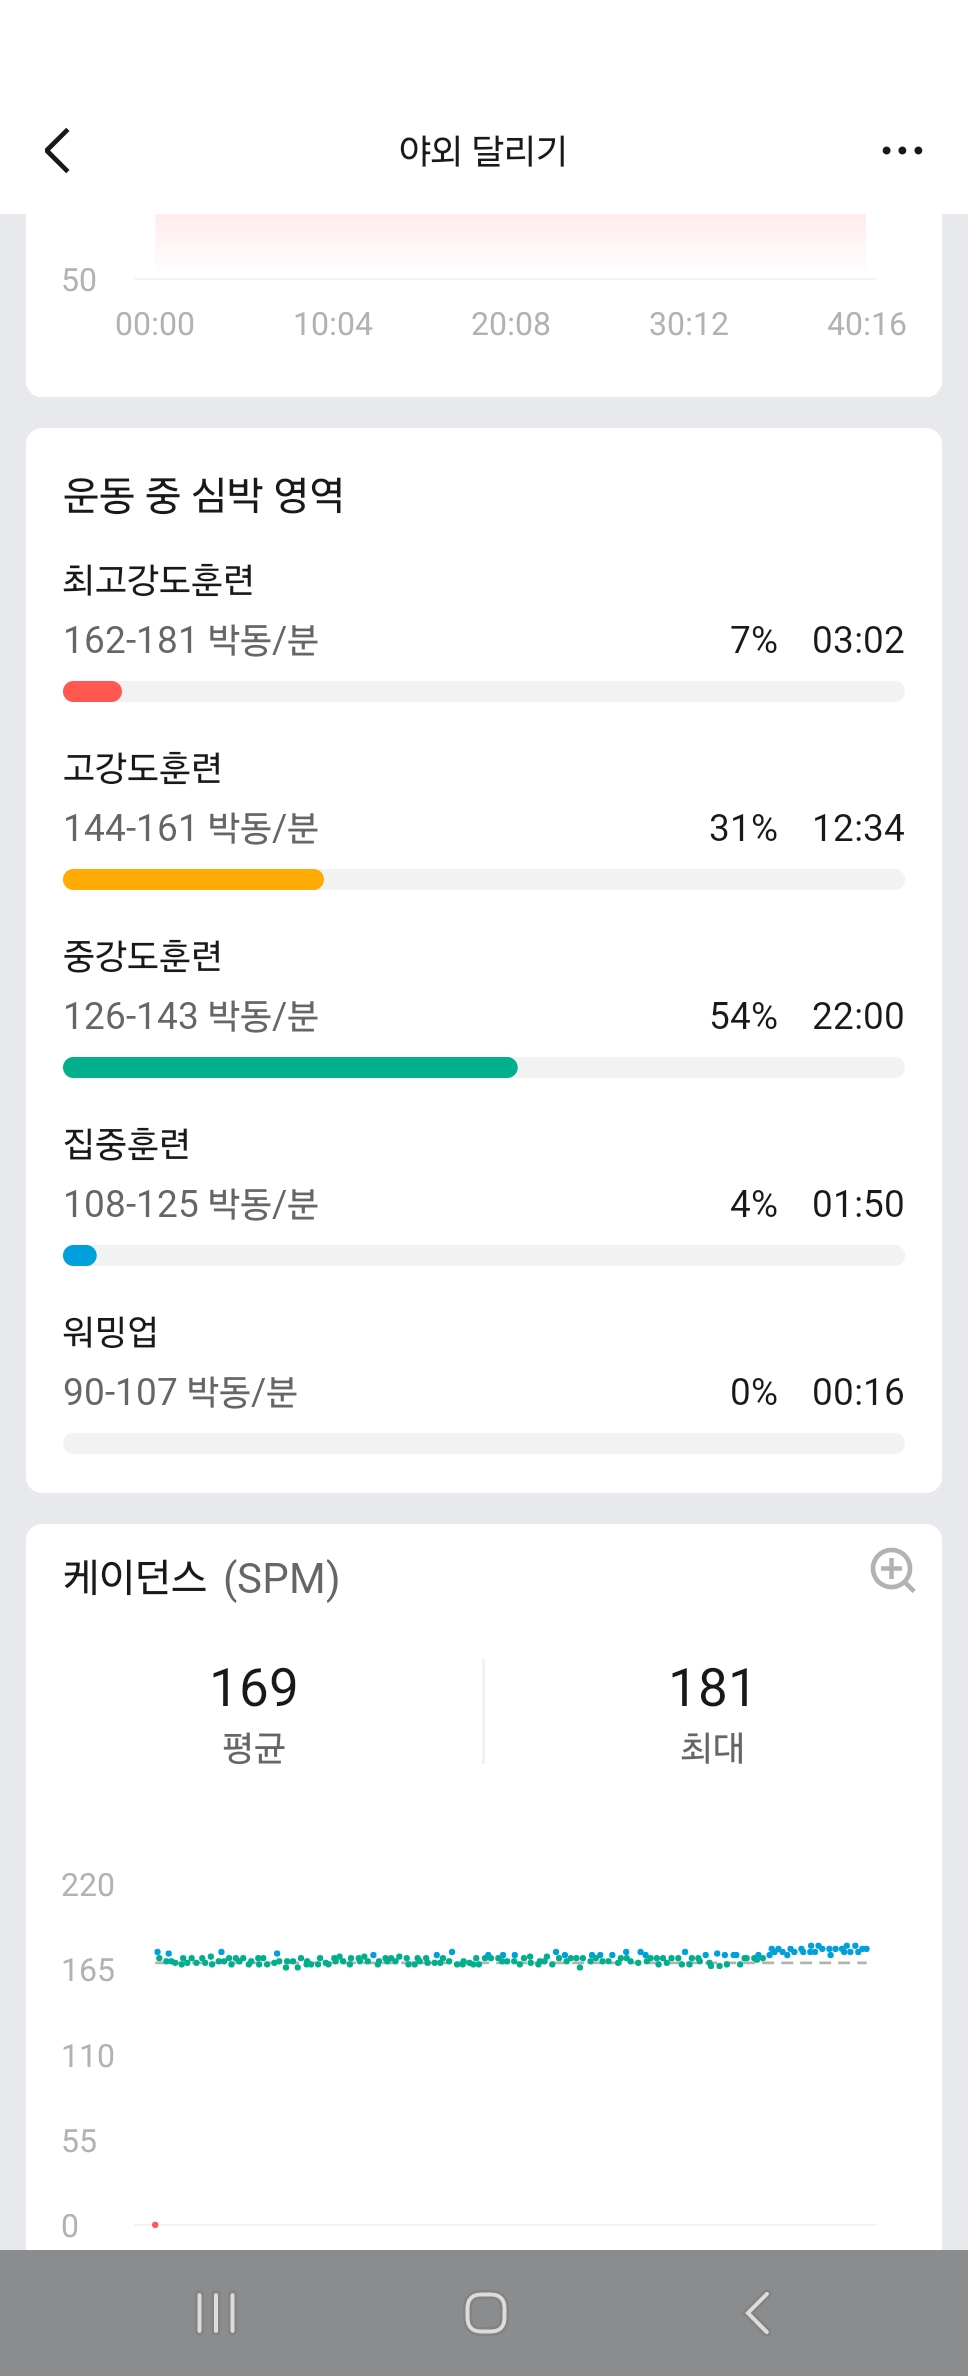Tap the blue 집중훈련 progress bar

click(80, 1256)
